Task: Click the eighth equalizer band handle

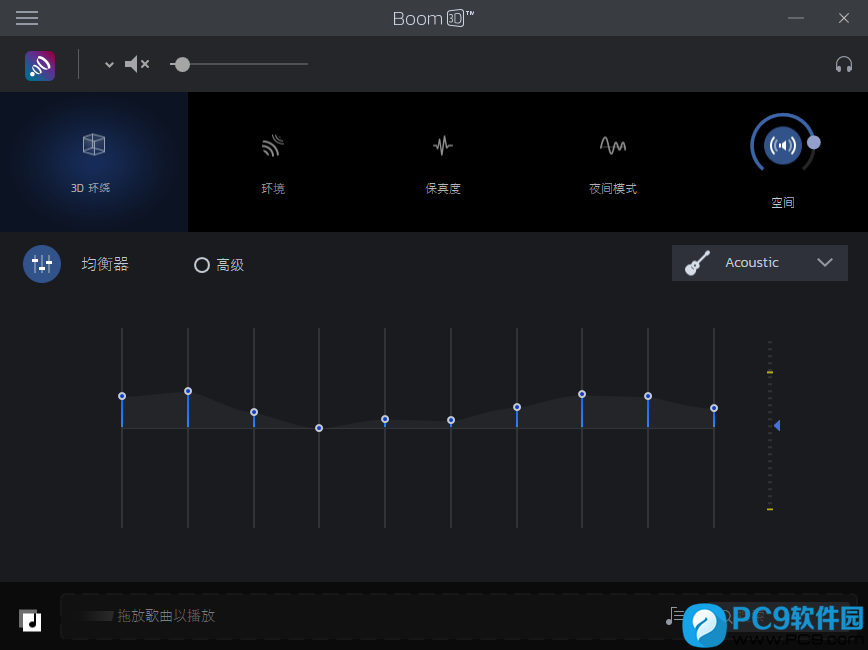Action: (582, 394)
